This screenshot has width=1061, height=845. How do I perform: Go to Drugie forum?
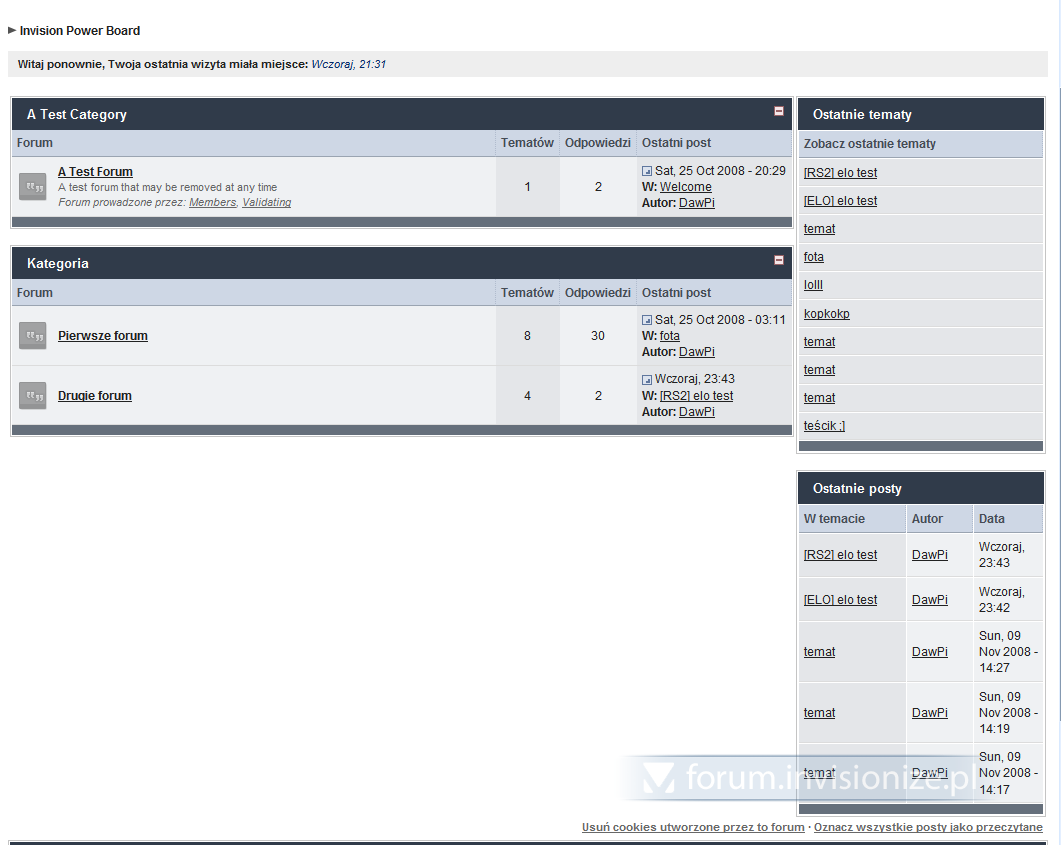coord(95,396)
